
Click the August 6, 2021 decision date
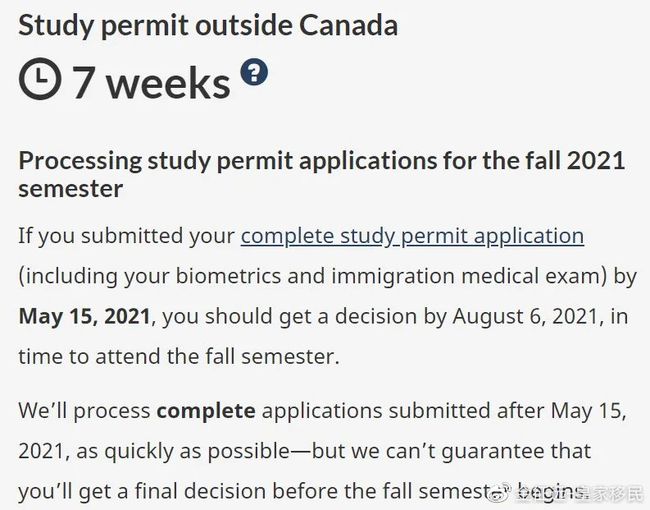coord(526,317)
